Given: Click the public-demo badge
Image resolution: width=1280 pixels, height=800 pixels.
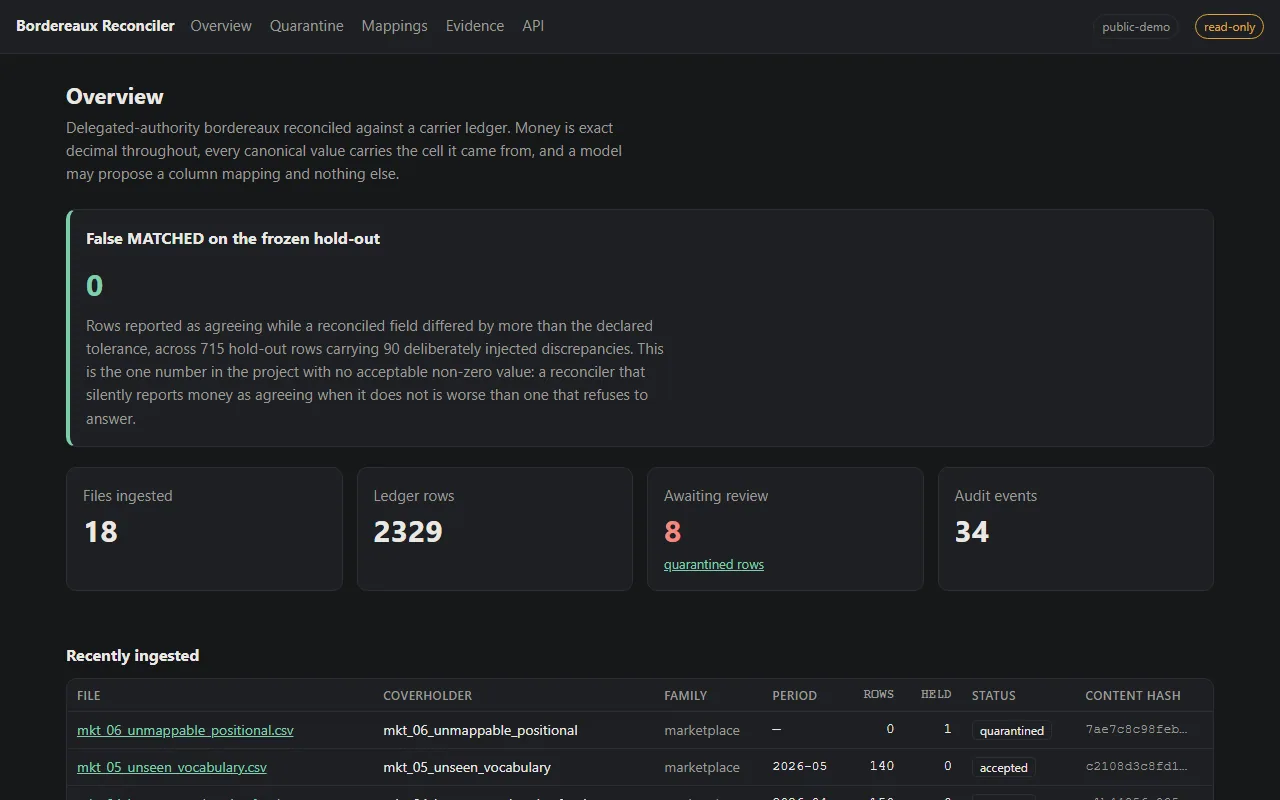Looking at the screenshot, I should coord(1136,27).
